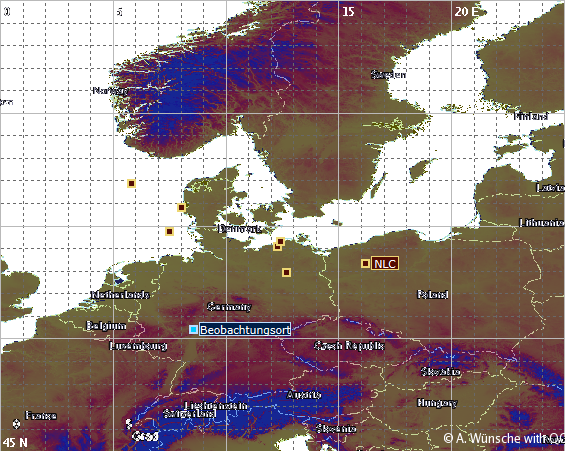
Task: Select the Poland country label
Action: tap(433, 294)
